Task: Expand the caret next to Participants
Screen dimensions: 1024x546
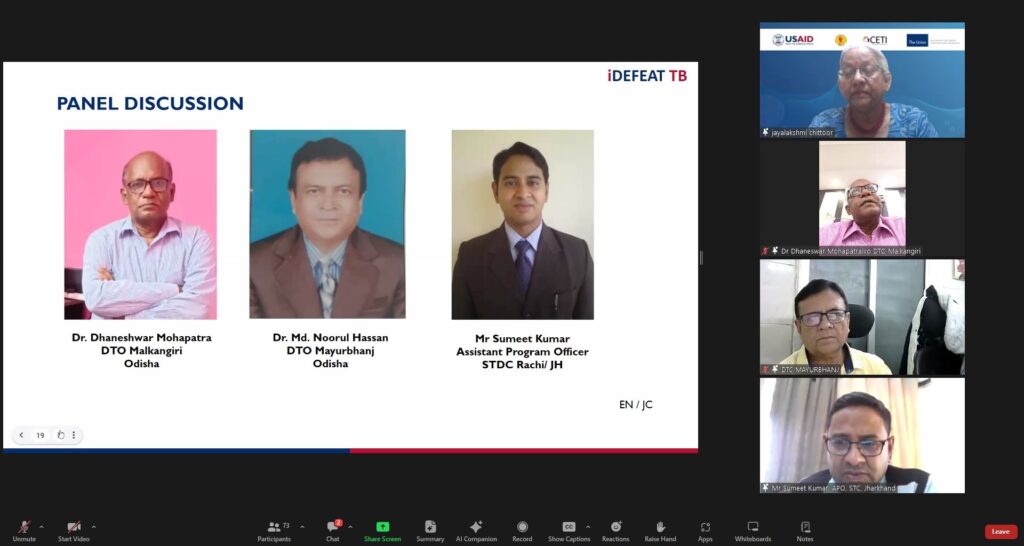Action: (x=298, y=526)
